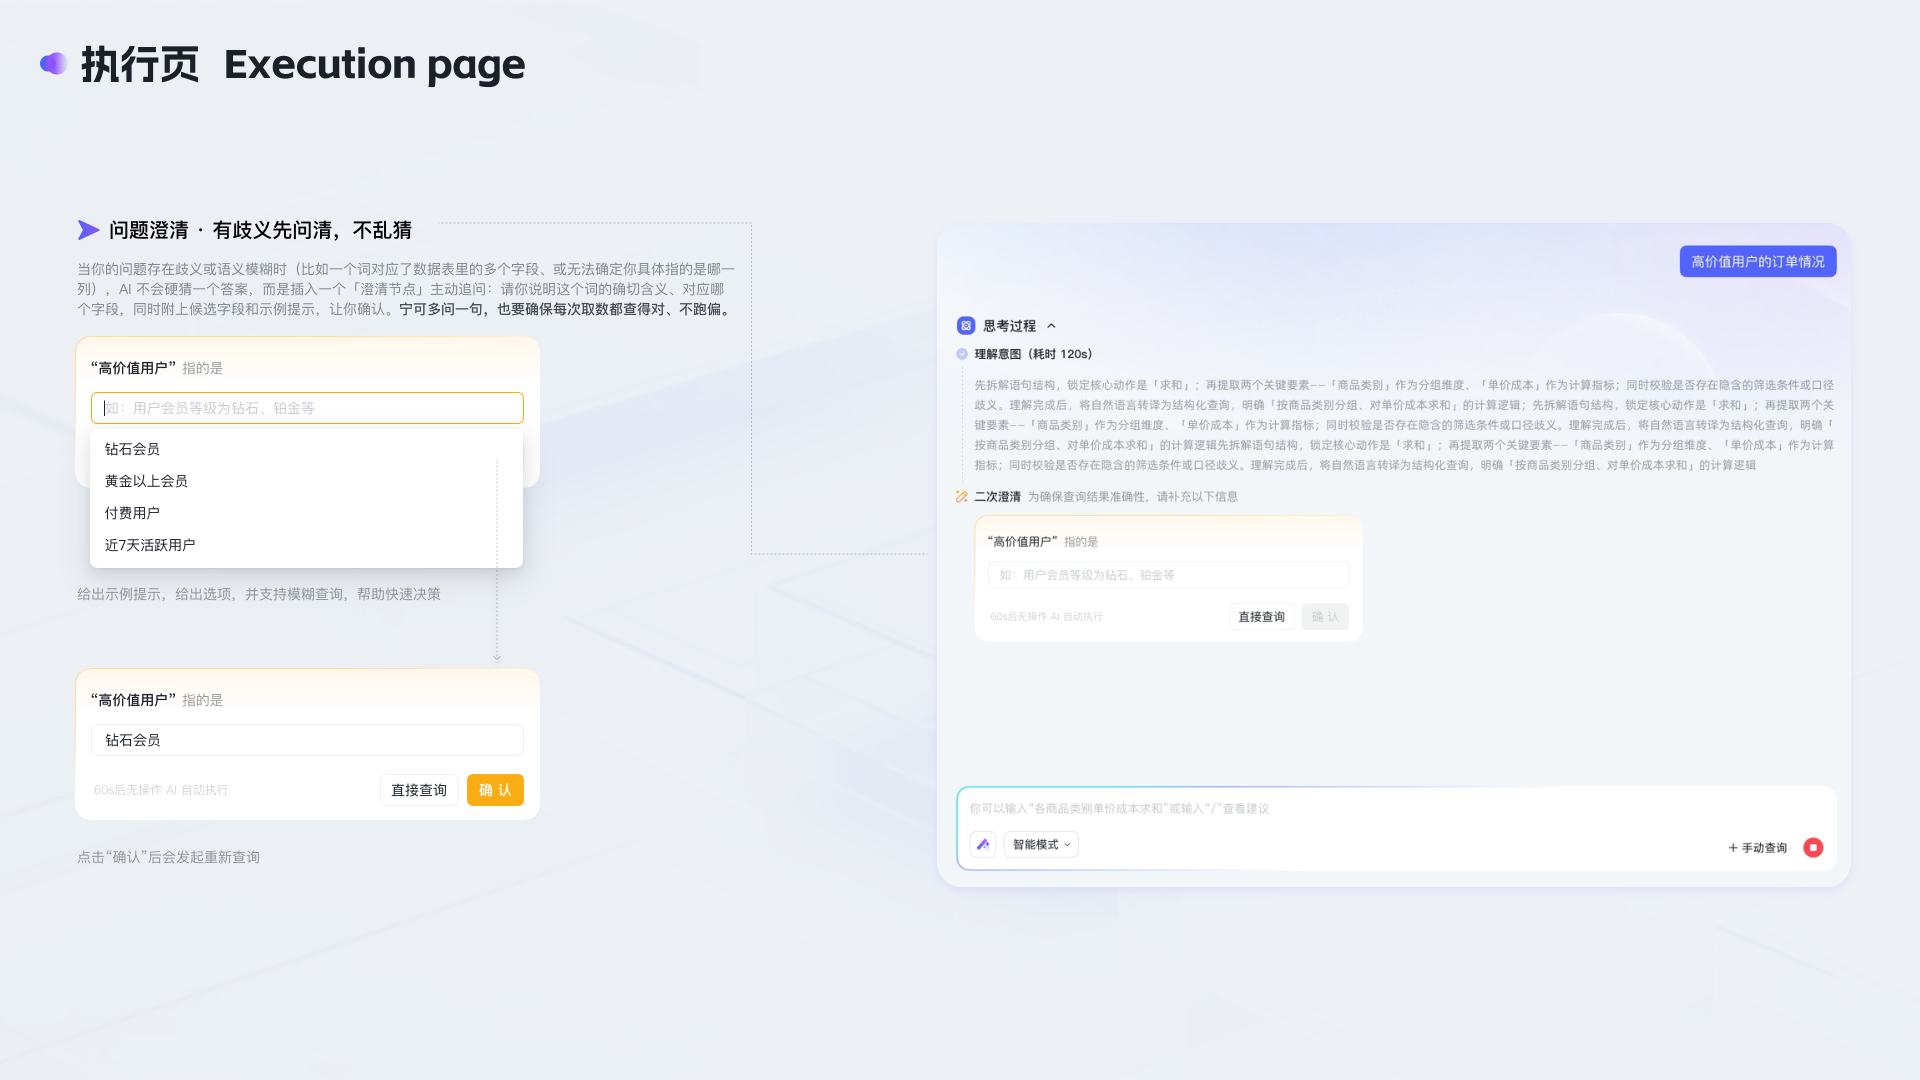Pick 近7天活跃用户 from the suggestion list
1920x1080 pixels.
pyautogui.click(x=306, y=545)
